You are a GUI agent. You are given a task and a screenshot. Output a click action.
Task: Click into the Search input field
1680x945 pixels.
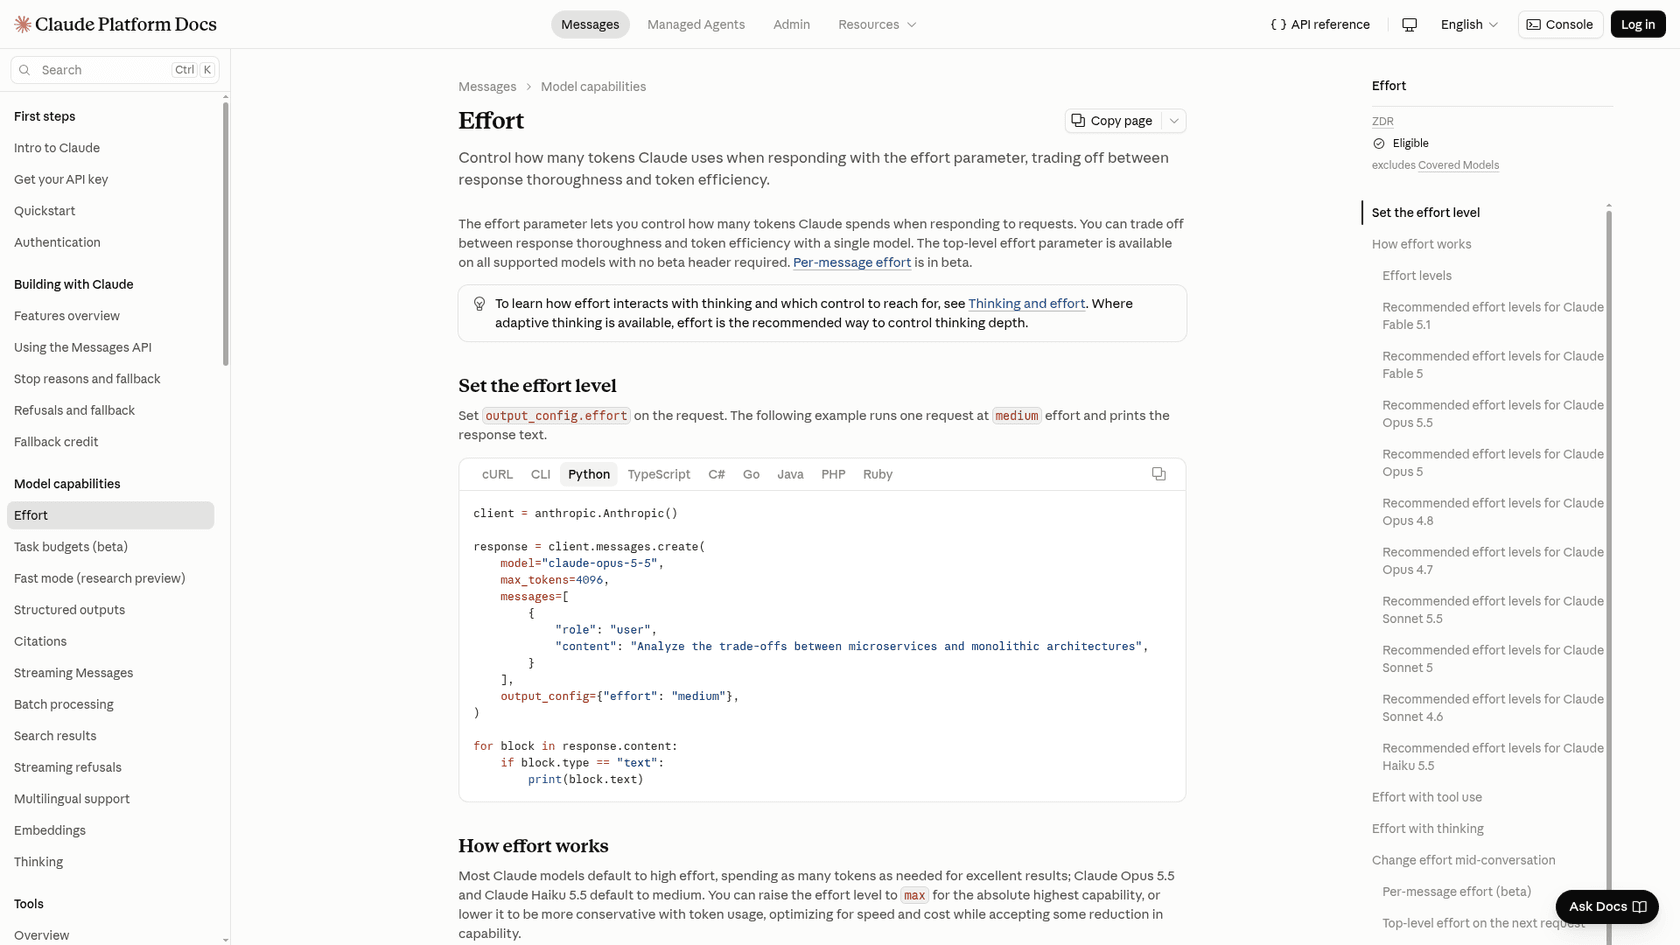pos(115,70)
